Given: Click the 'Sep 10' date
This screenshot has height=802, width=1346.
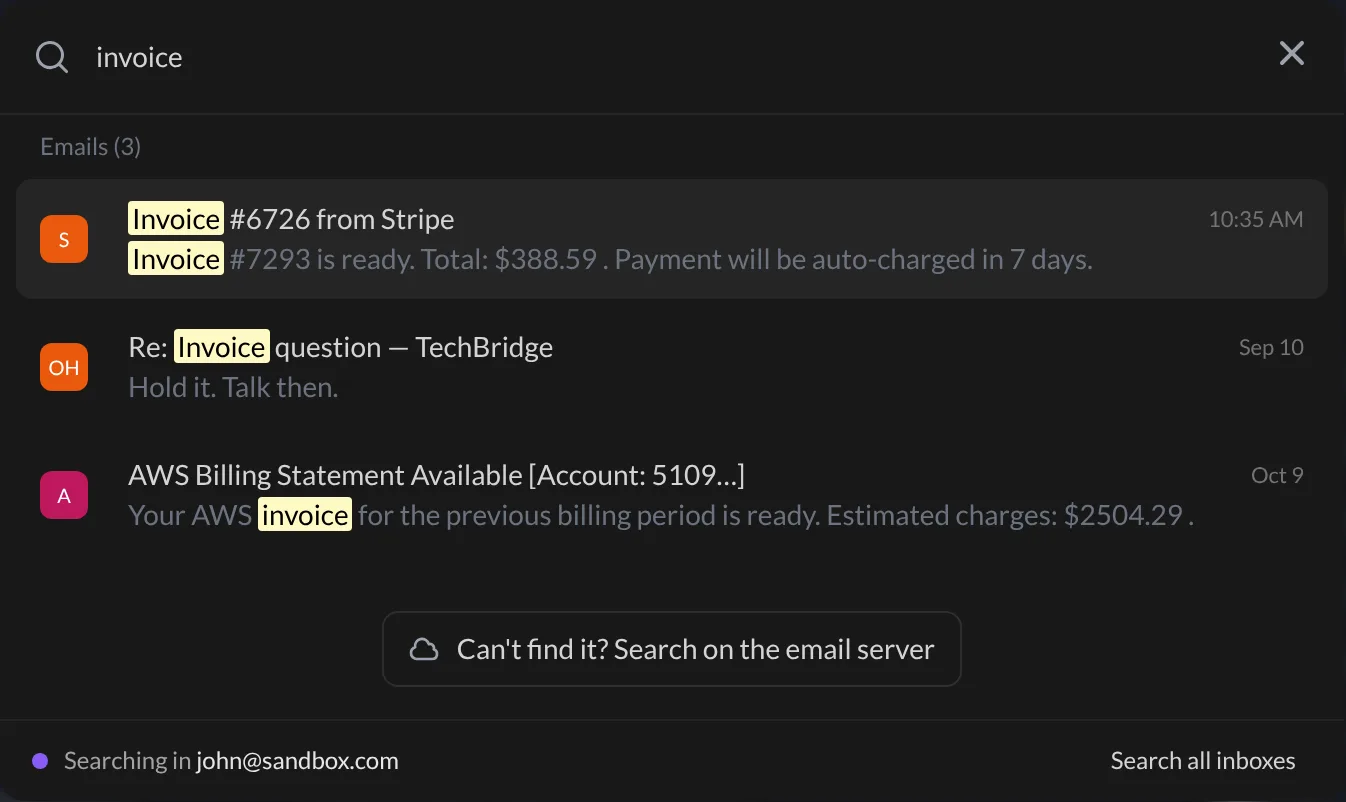Looking at the screenshot, I should [1271, 348].
